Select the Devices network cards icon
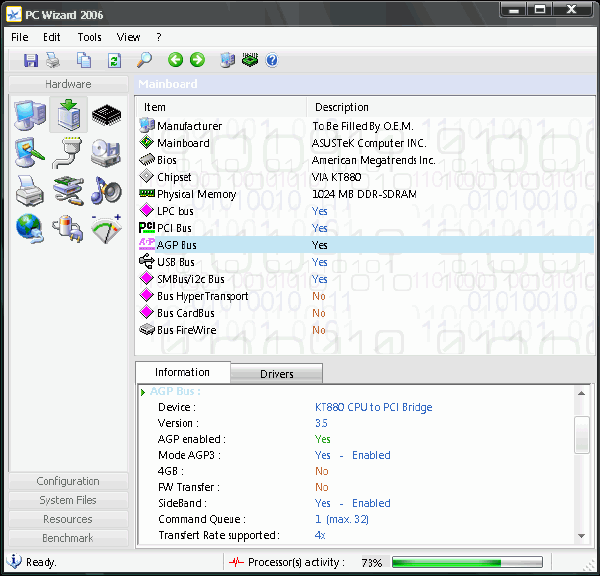The image size is (600, 576). pos(68,191)
